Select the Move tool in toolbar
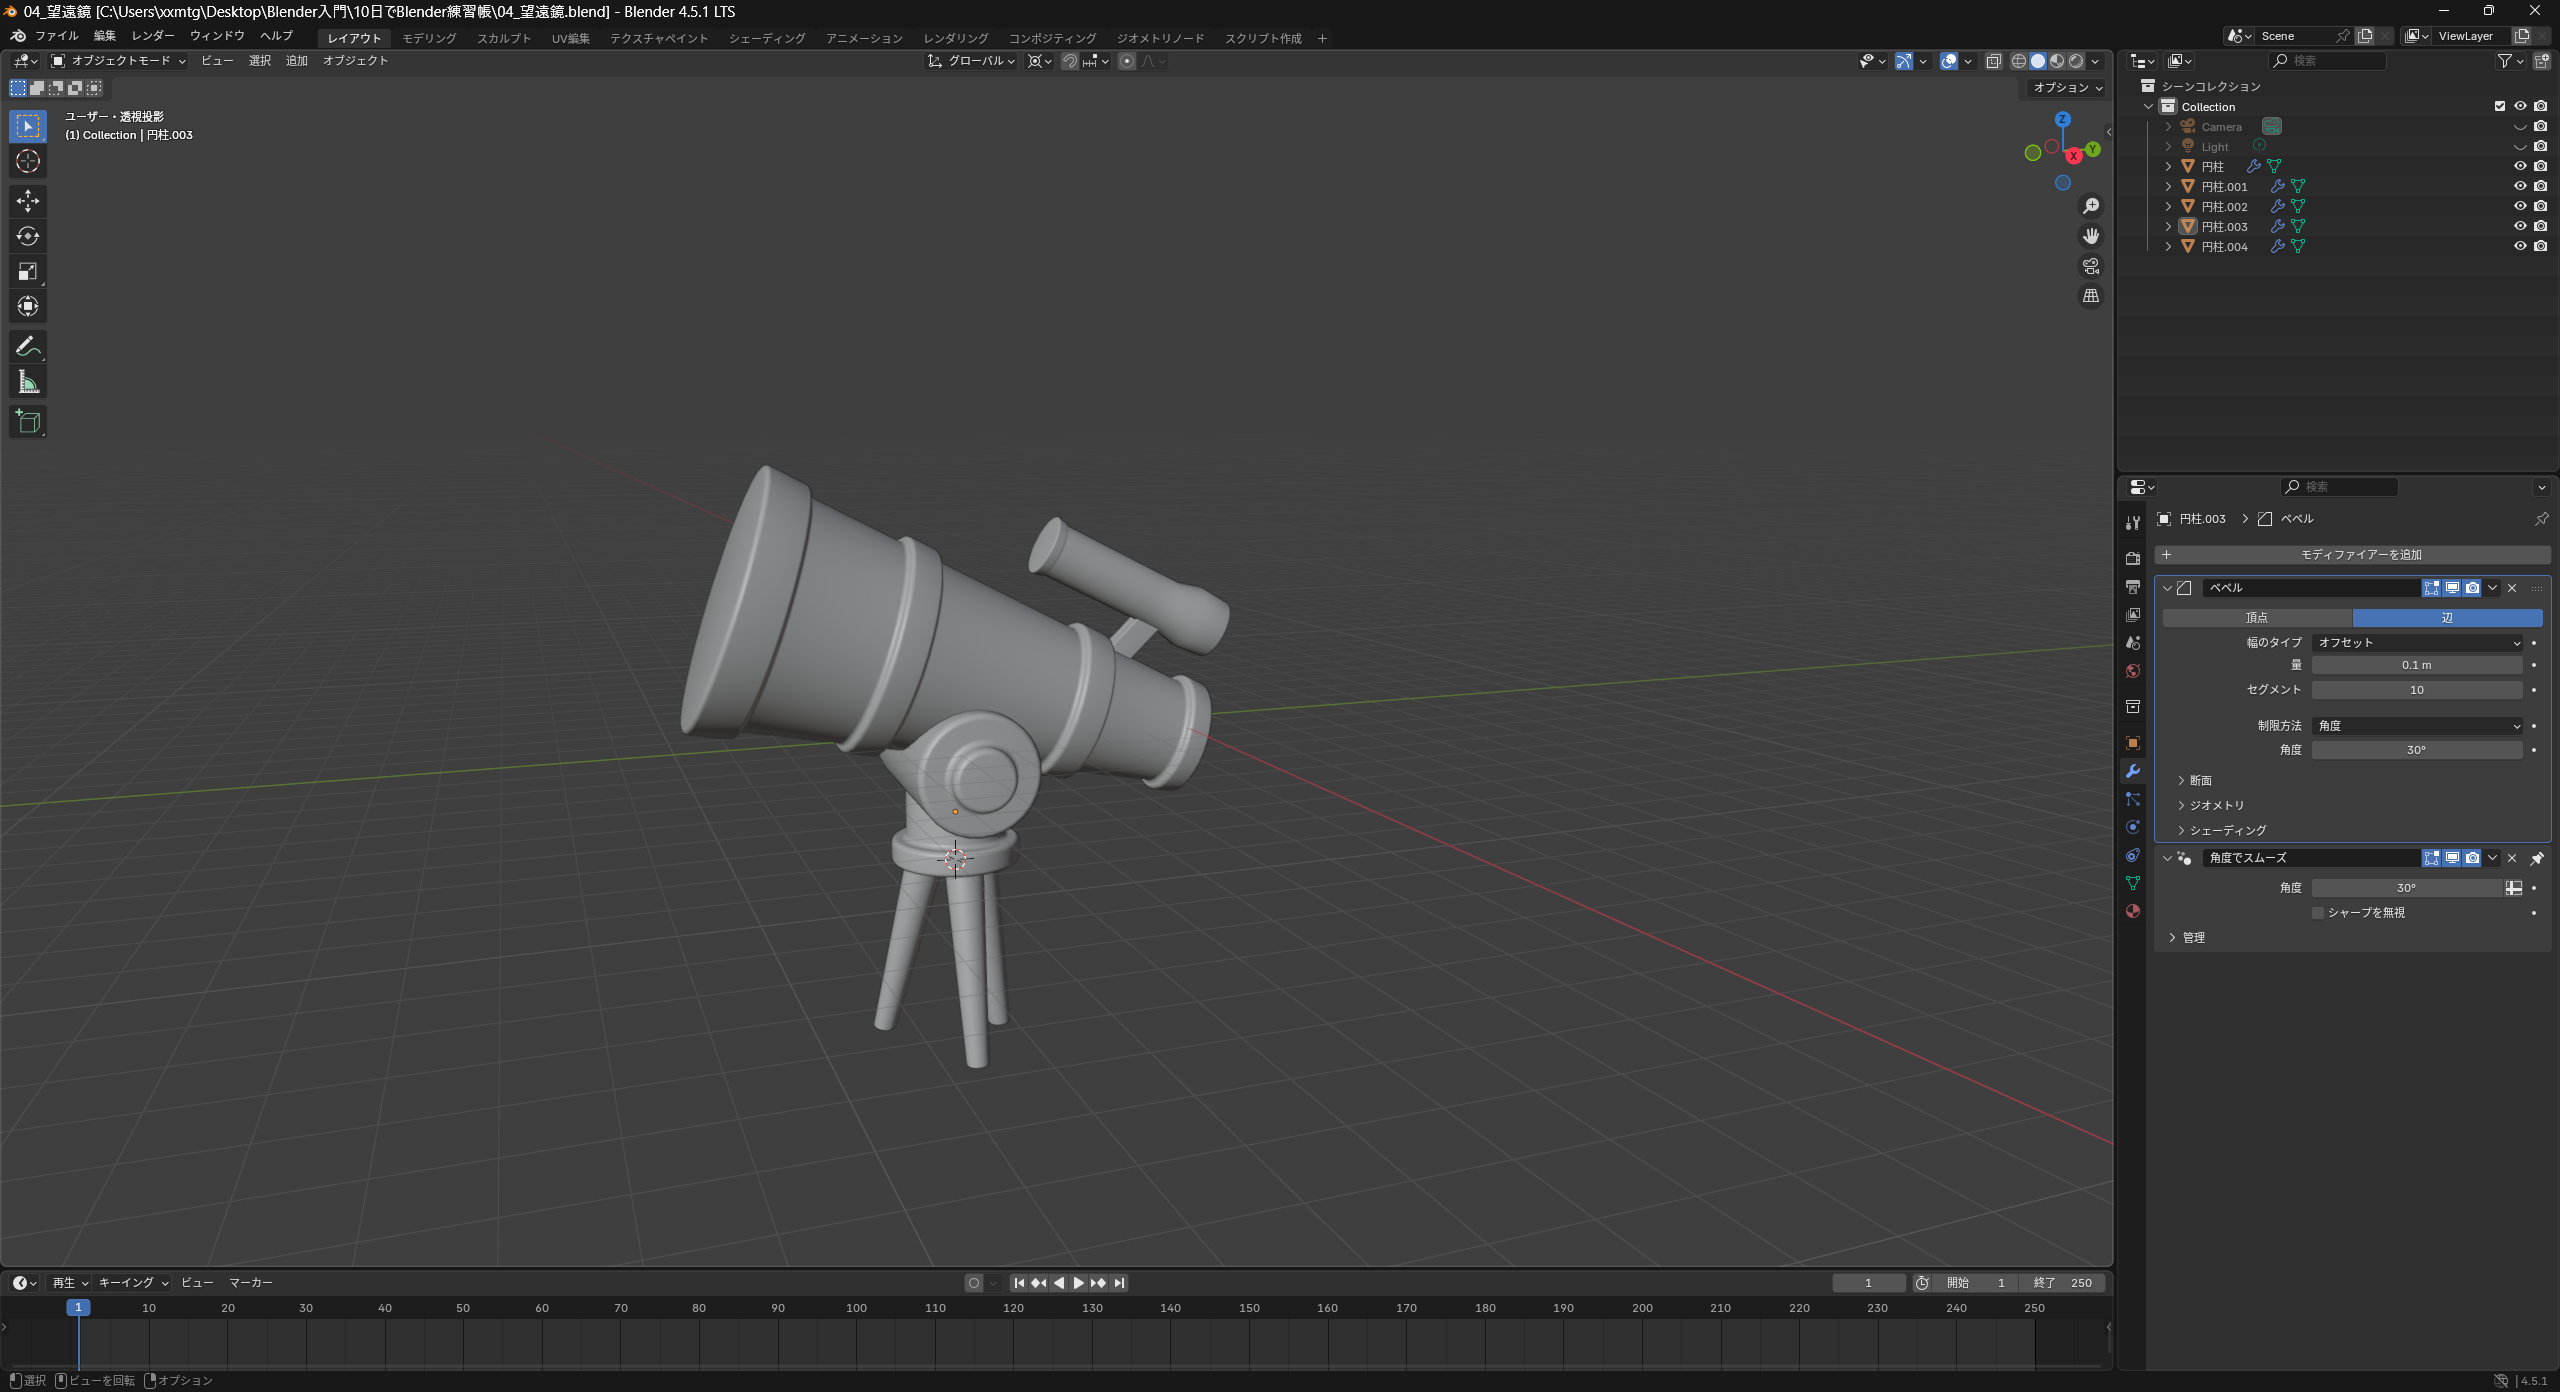The width and height of the screenshot is (2560, 1392). coord(28,201)
